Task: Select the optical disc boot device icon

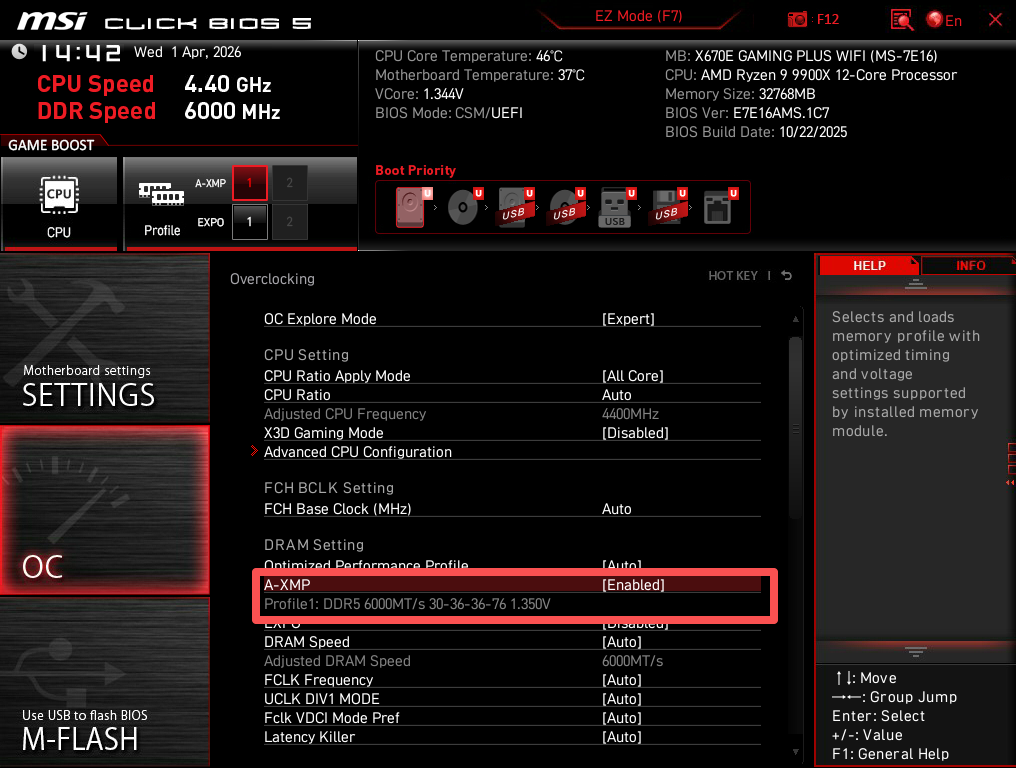Action: [463, 207]
